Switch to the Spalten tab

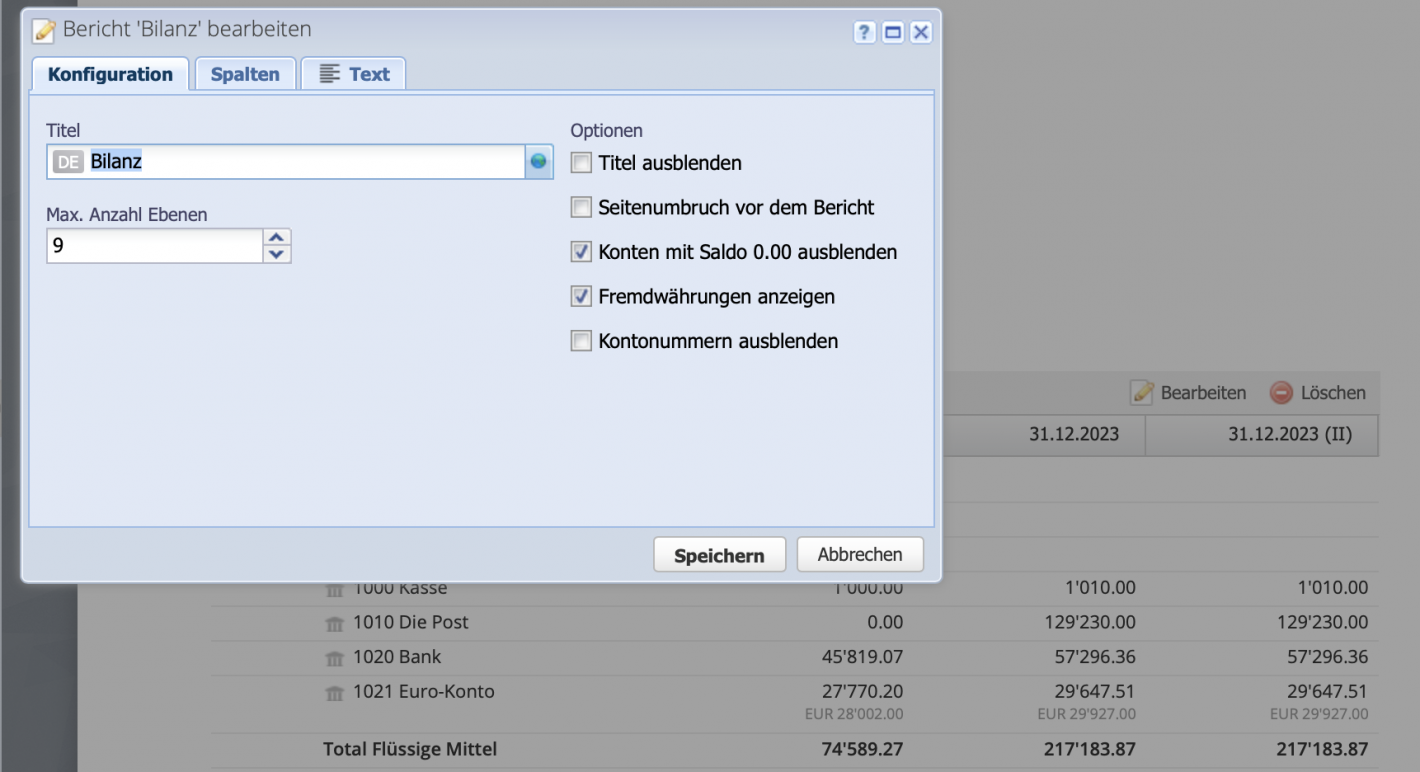click(x=245, y=73)
